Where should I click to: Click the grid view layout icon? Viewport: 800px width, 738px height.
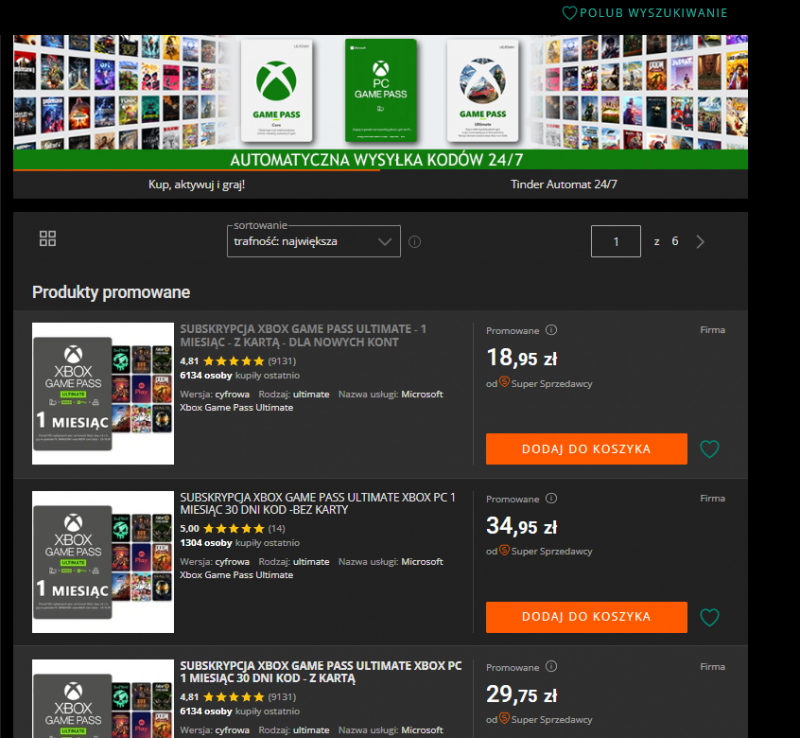[x=47, y=239]
